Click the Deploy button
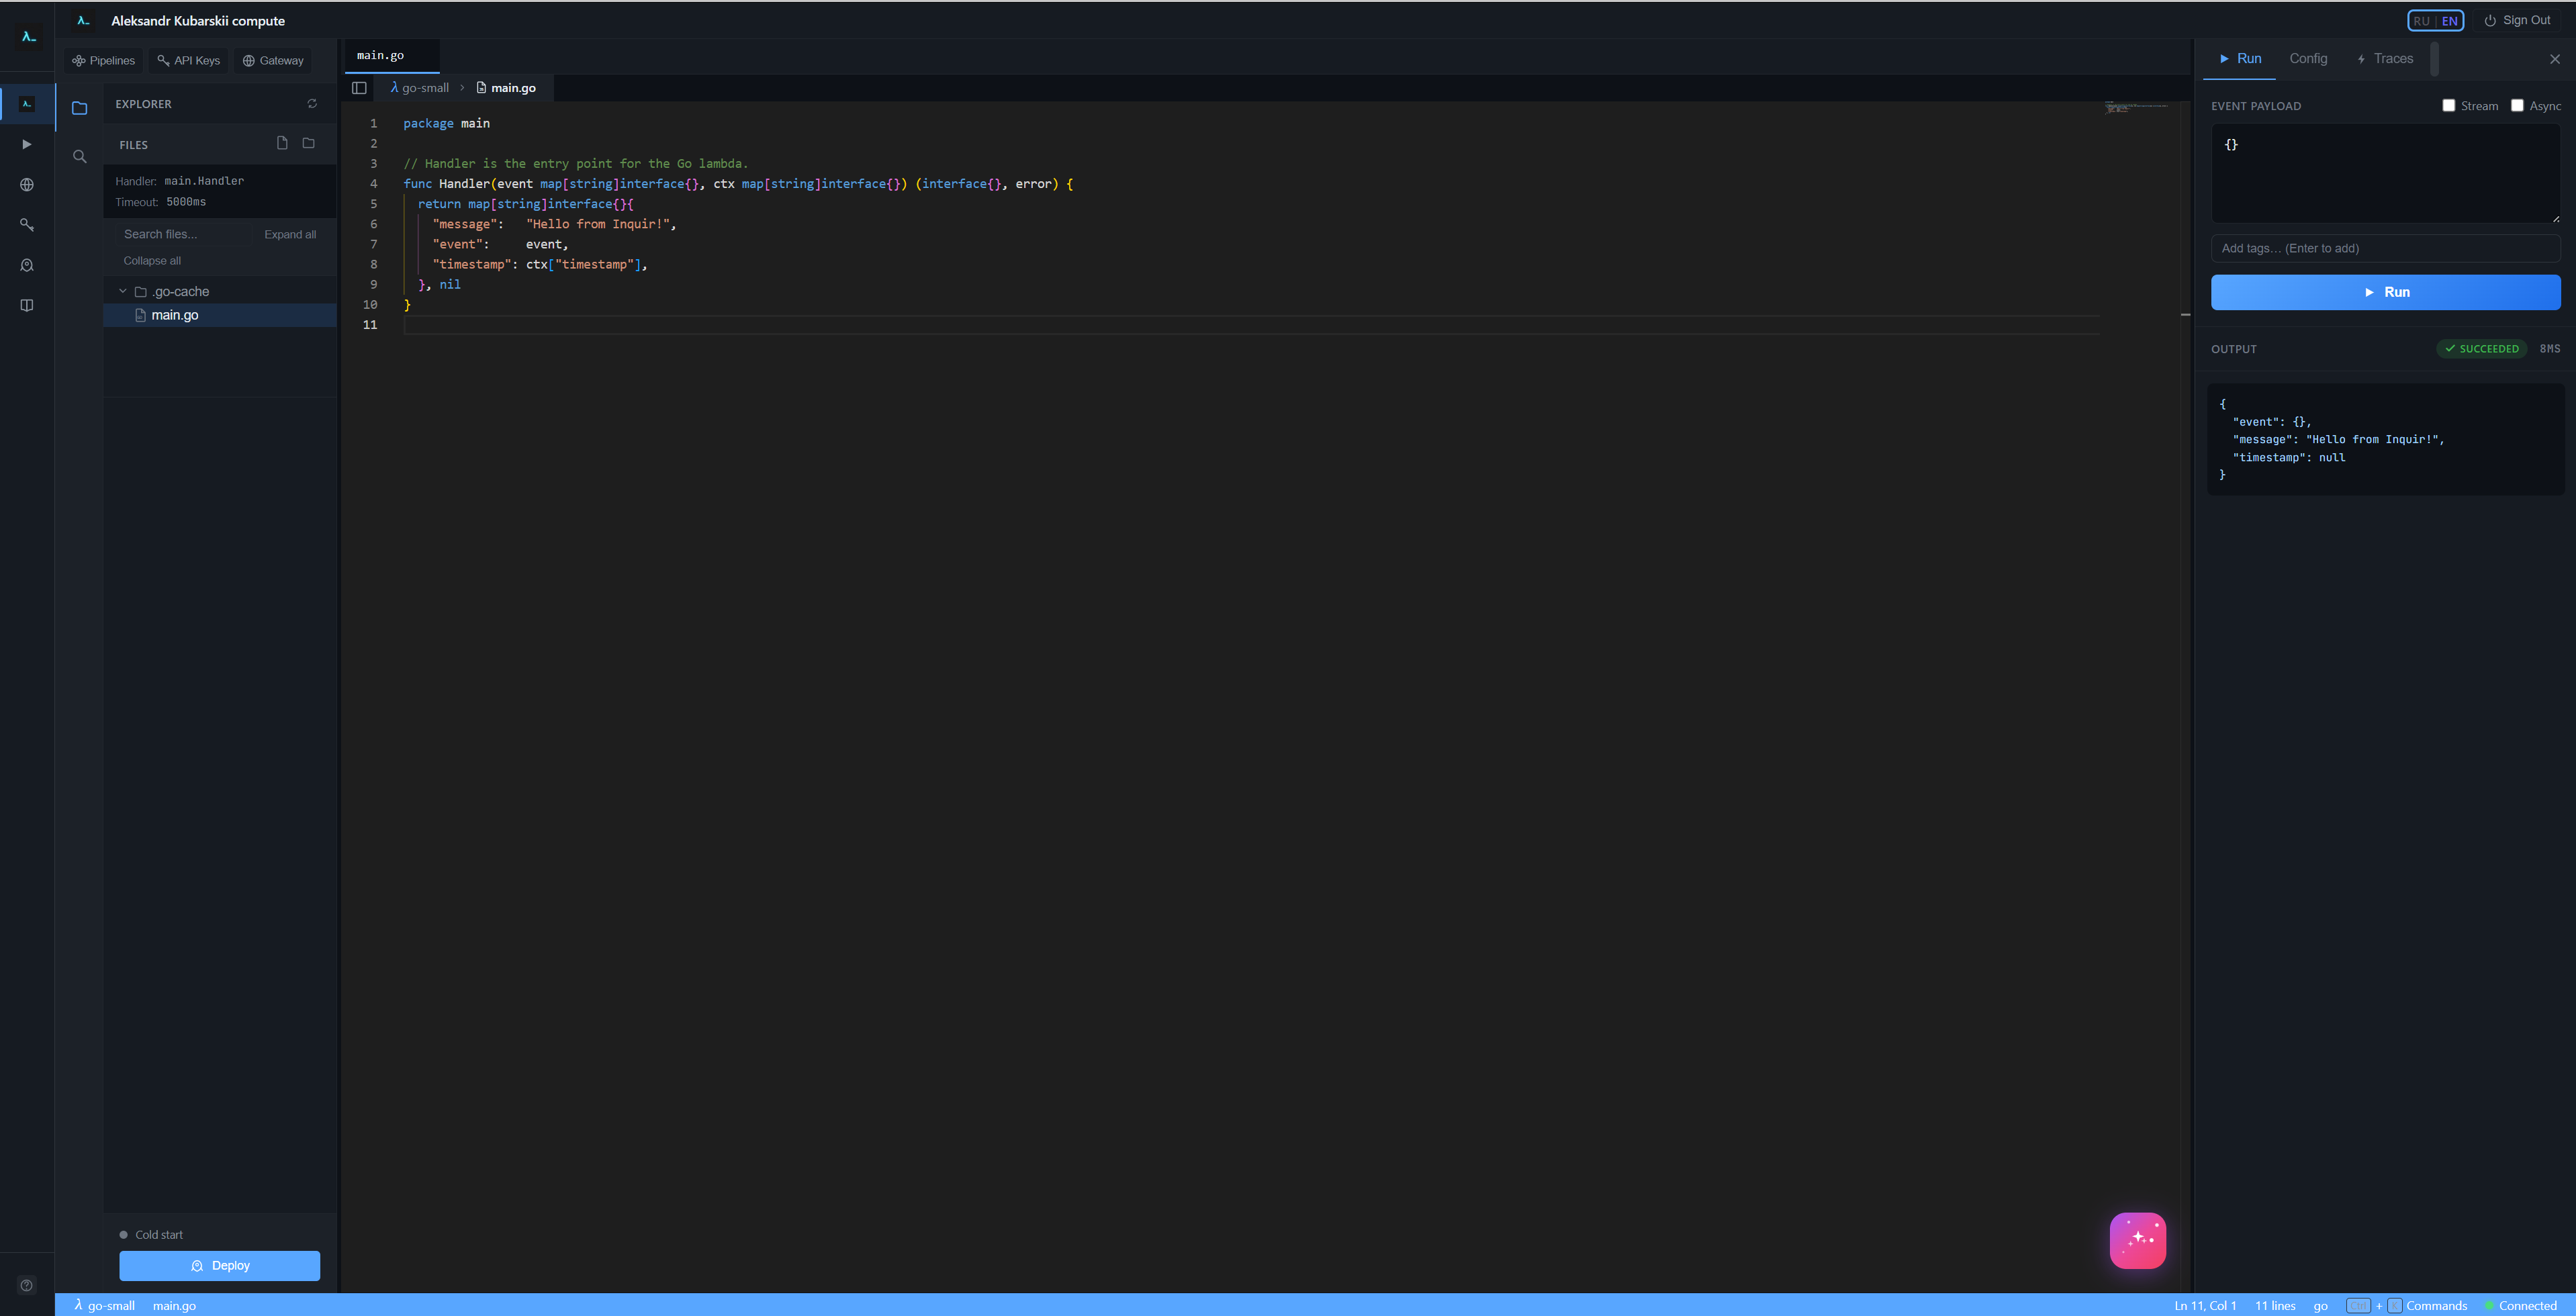This screenshot has height=1316, width=2576. click(x=220, y=1265)
